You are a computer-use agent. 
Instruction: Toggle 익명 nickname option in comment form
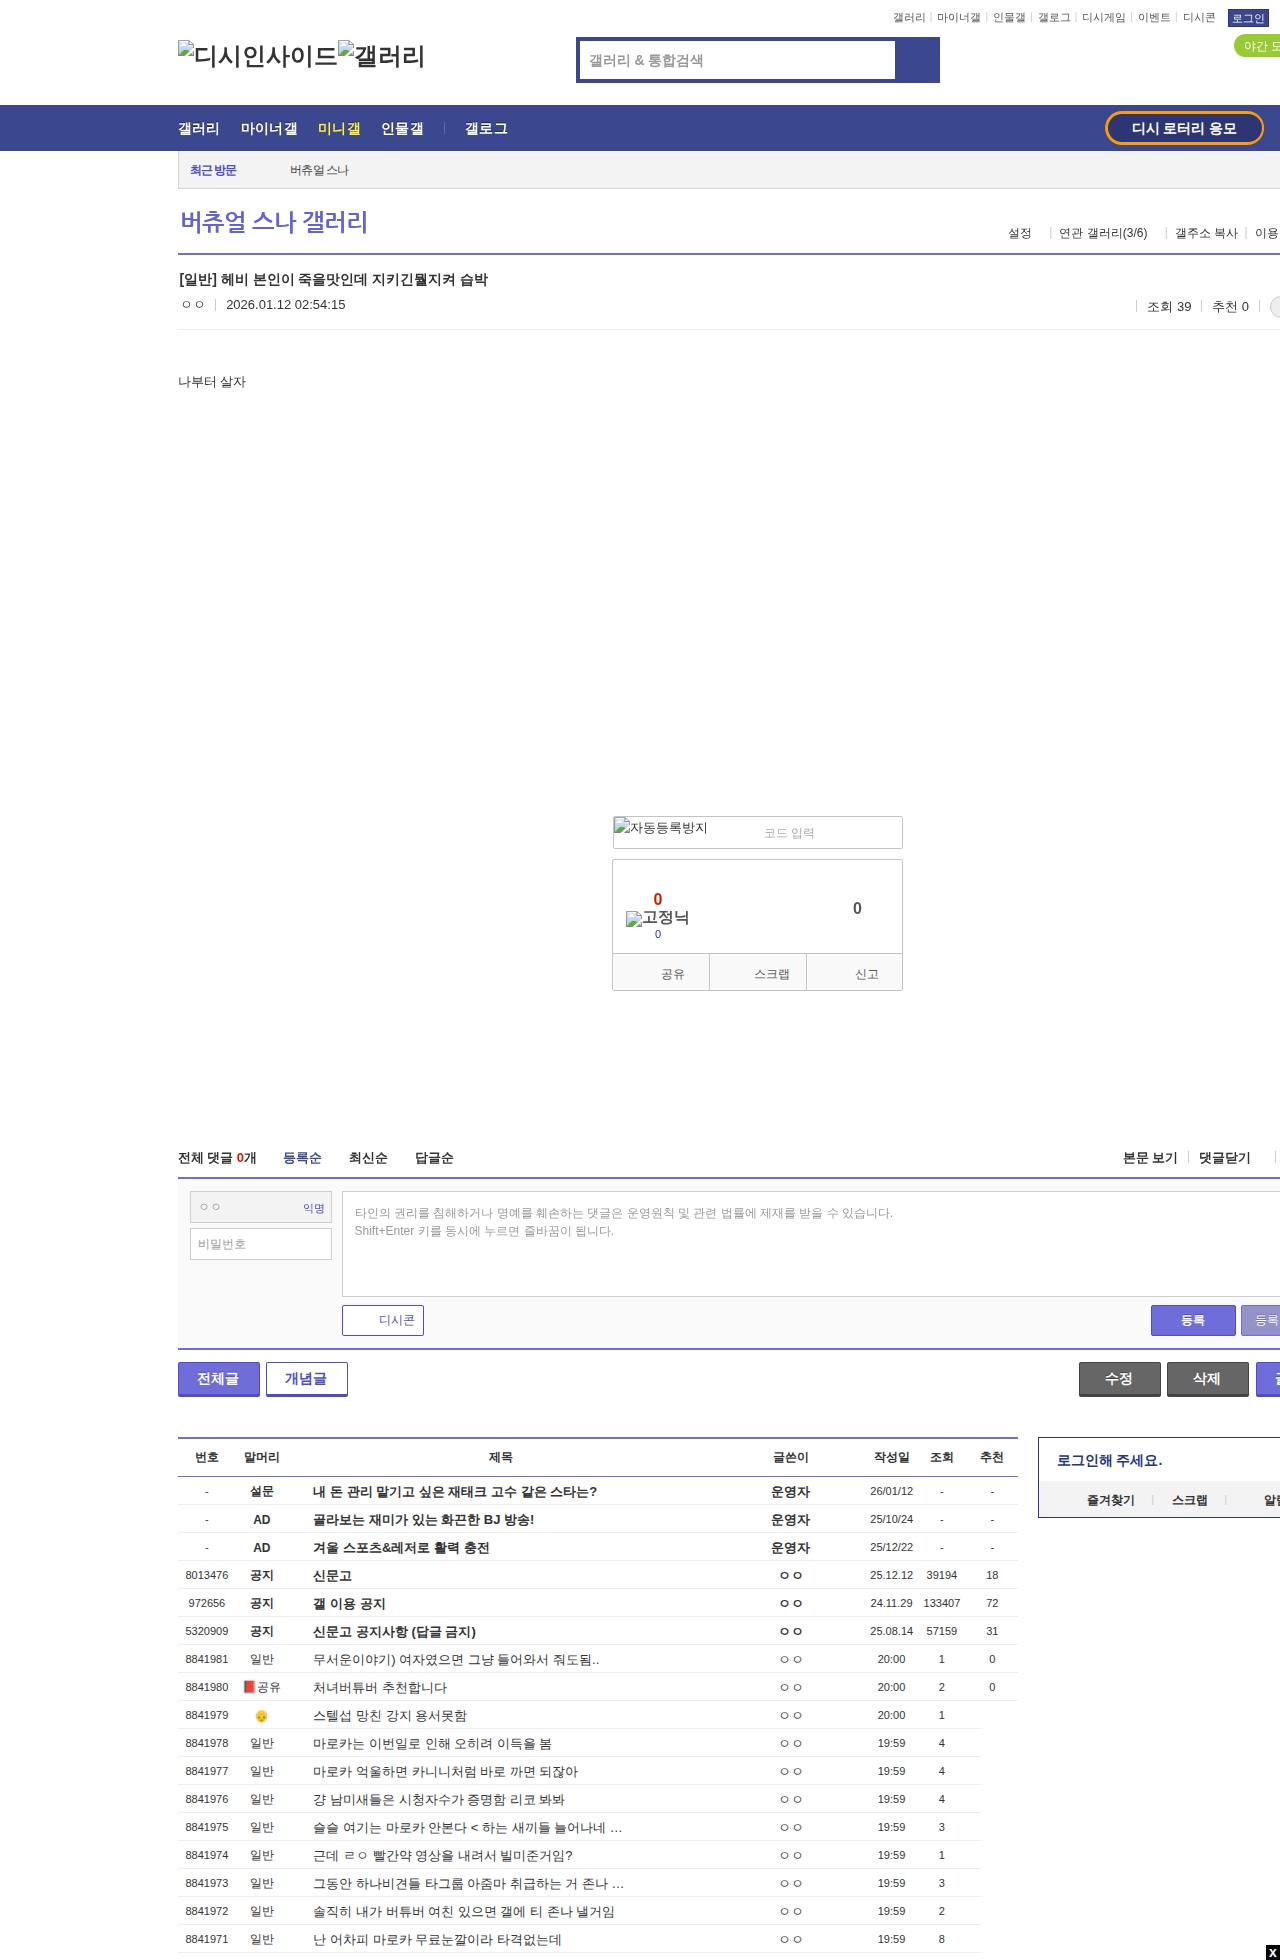pyautogui.click(x=313, y=1208)
